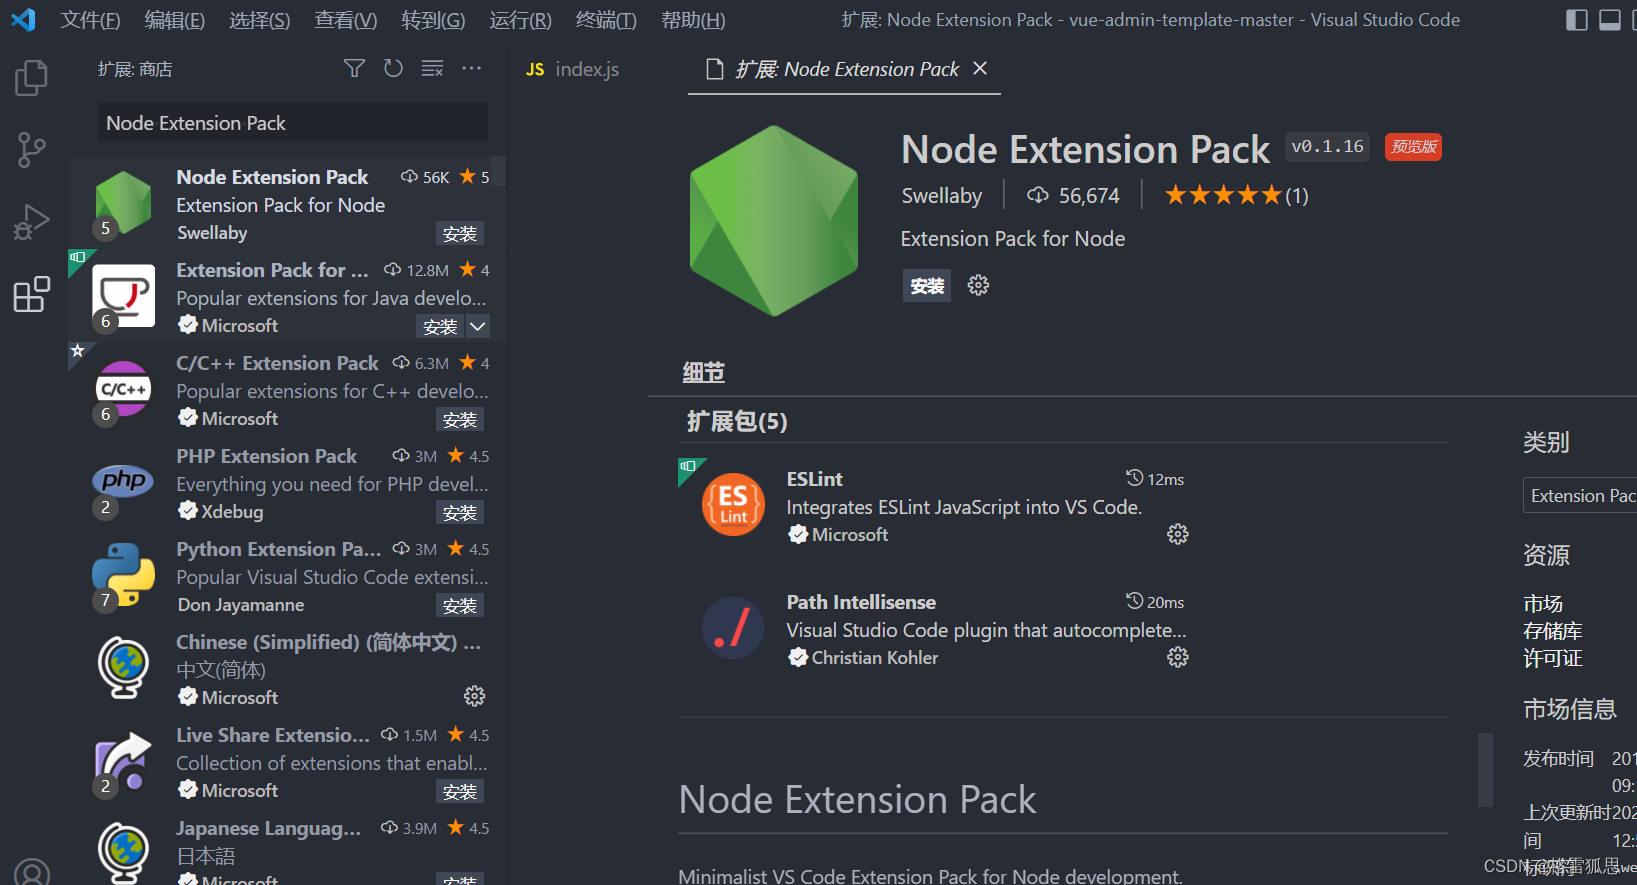Filter extensions with funnel icon
Image resolution: width=1637 pixels, height=885 pixels.
(x=354, y=68)
